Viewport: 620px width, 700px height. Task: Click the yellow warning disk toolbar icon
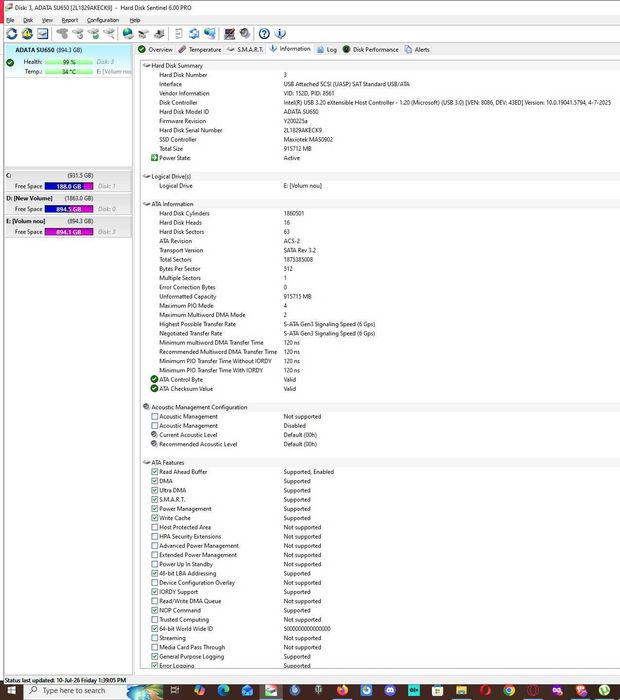pos(27,33)
